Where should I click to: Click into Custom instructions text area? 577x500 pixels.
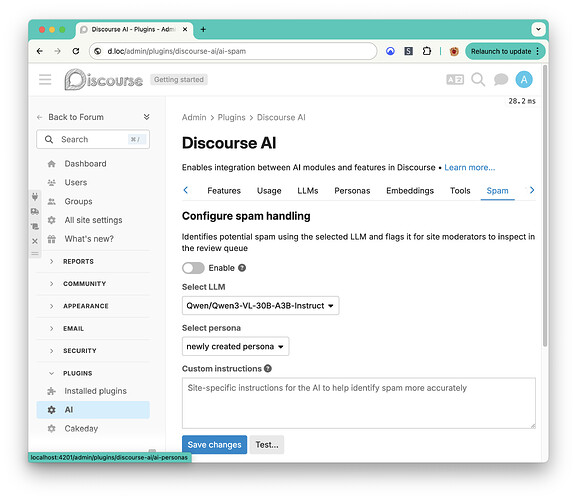(x=359, y=403)
